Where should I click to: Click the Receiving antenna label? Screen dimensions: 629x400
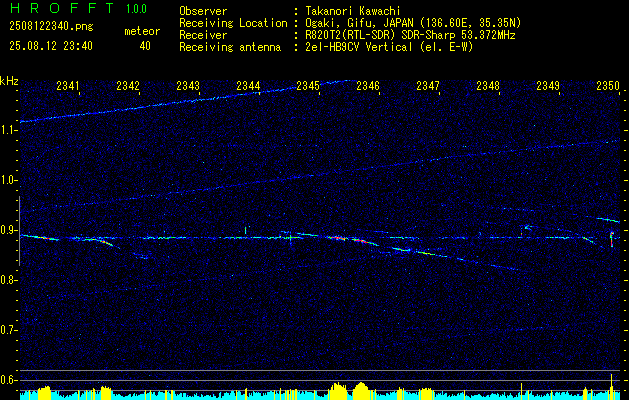point(230,47)
